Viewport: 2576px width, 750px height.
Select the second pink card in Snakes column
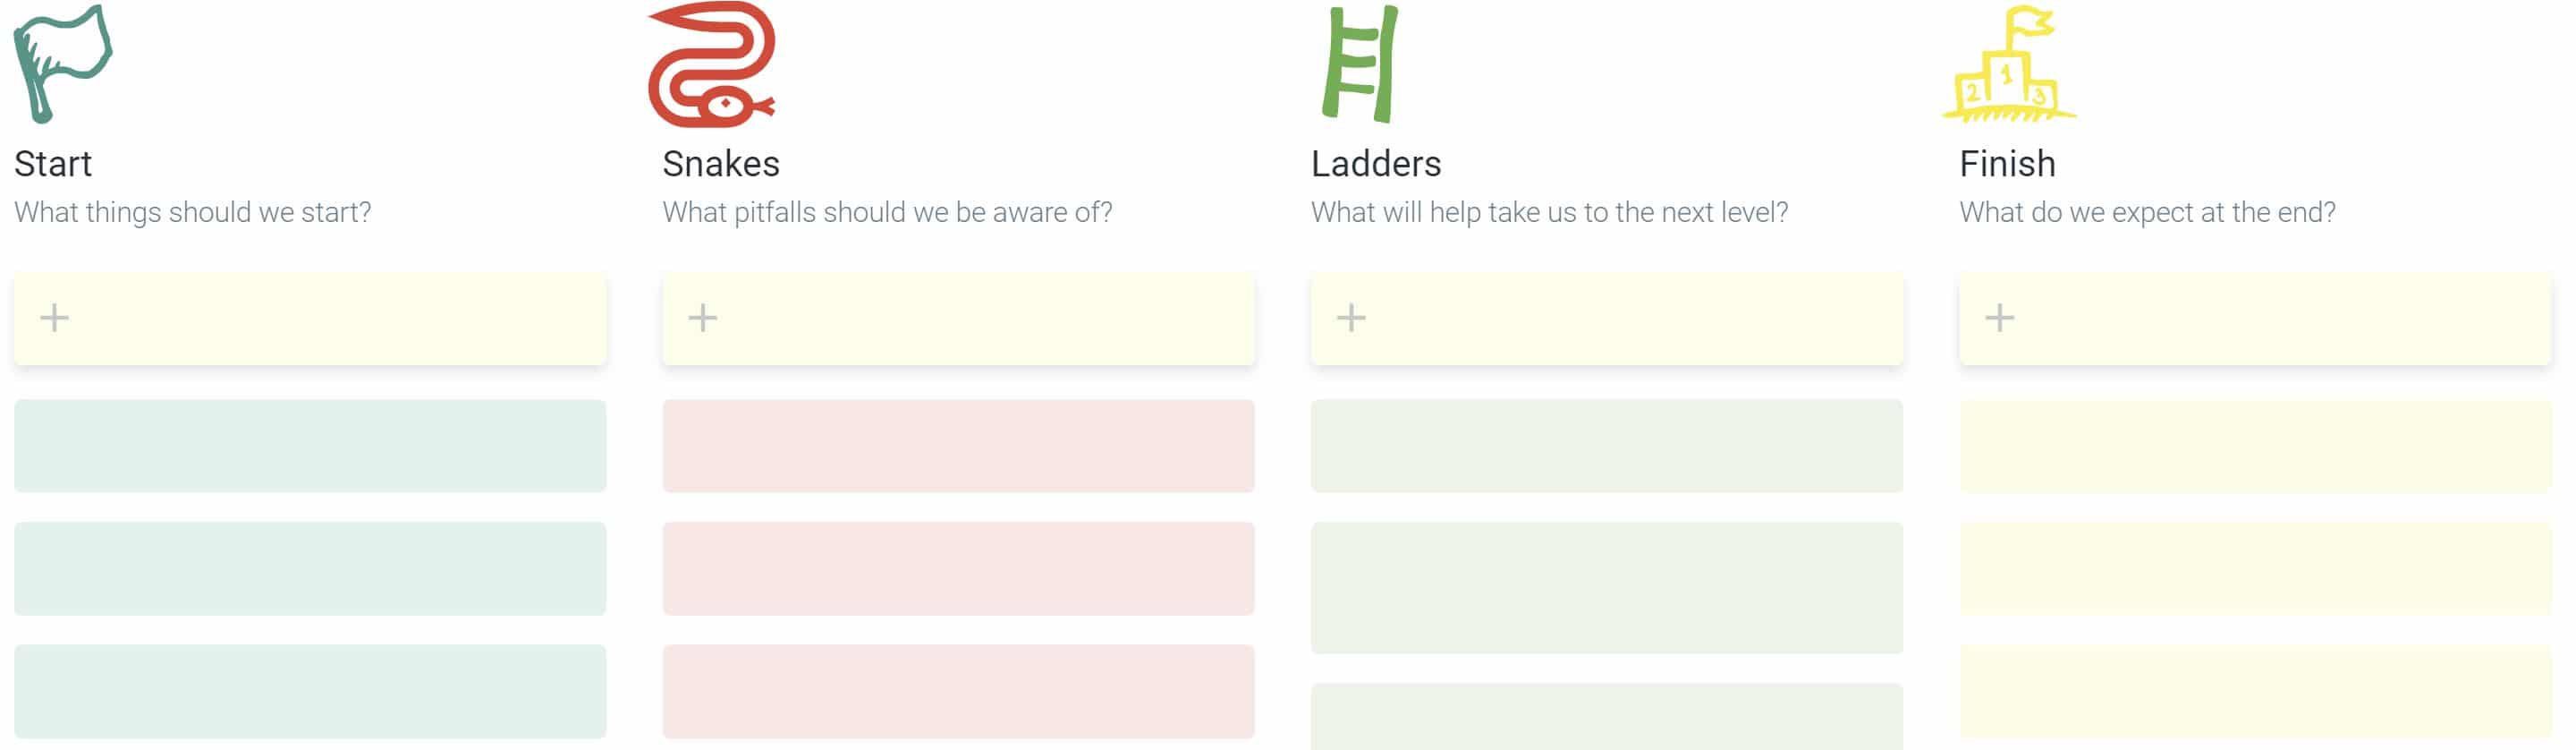click(958, 570)
